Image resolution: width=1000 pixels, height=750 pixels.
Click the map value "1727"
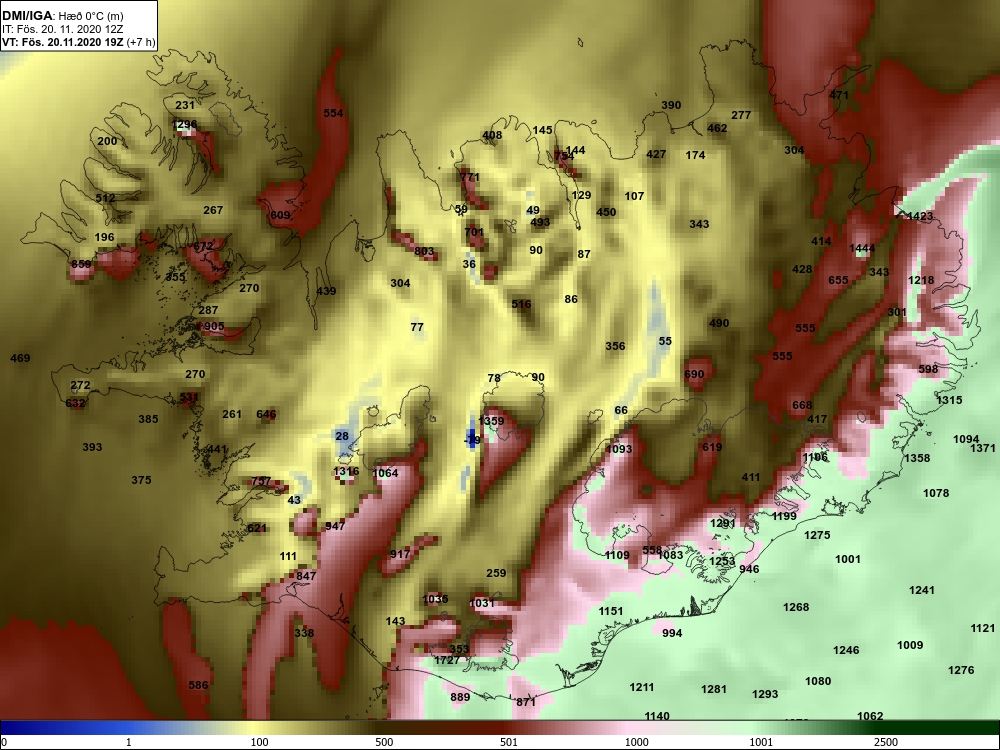[447, 661]
